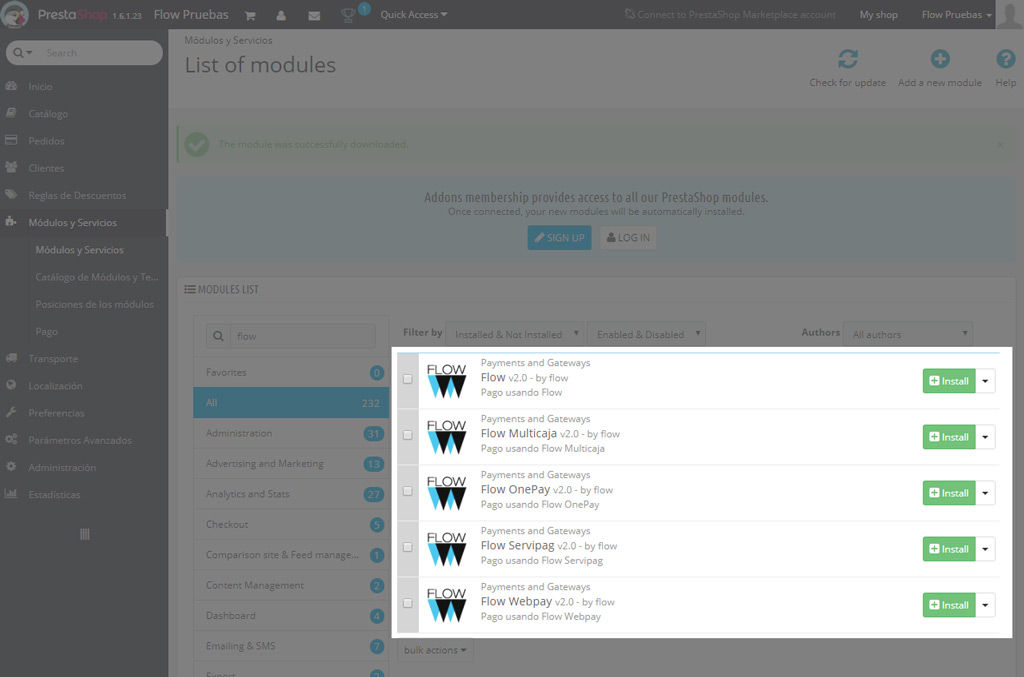Tick the checkbox for Flow Multicaja

[x=408, y=435]
